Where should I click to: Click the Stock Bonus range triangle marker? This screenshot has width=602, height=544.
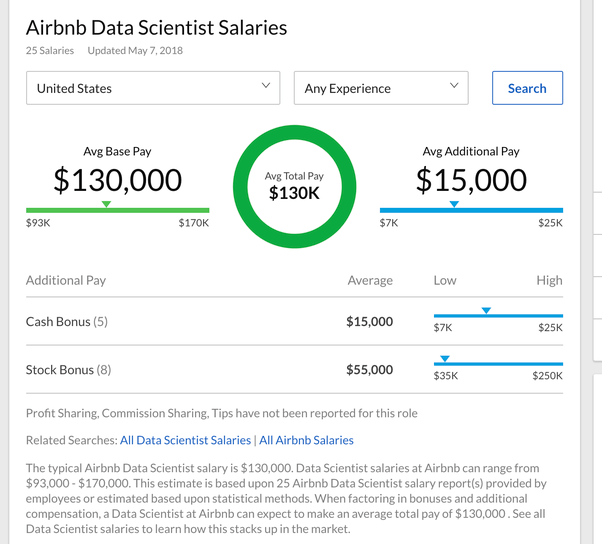446,358
